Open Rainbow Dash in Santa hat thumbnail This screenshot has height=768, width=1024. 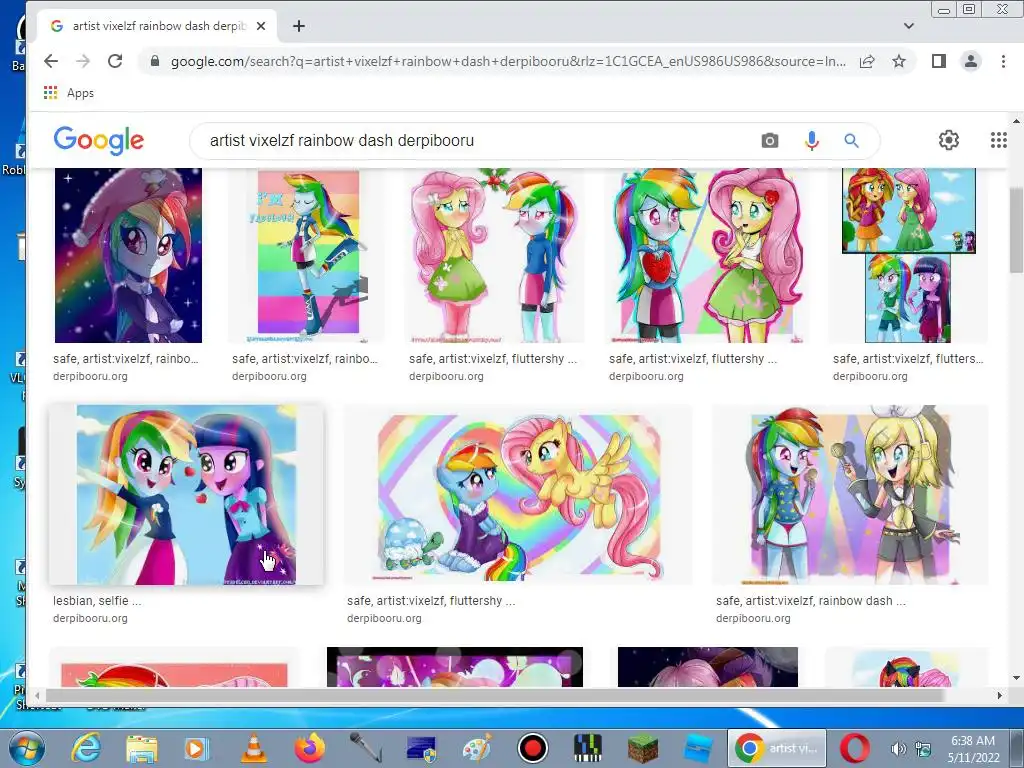(x=128, y=255)
